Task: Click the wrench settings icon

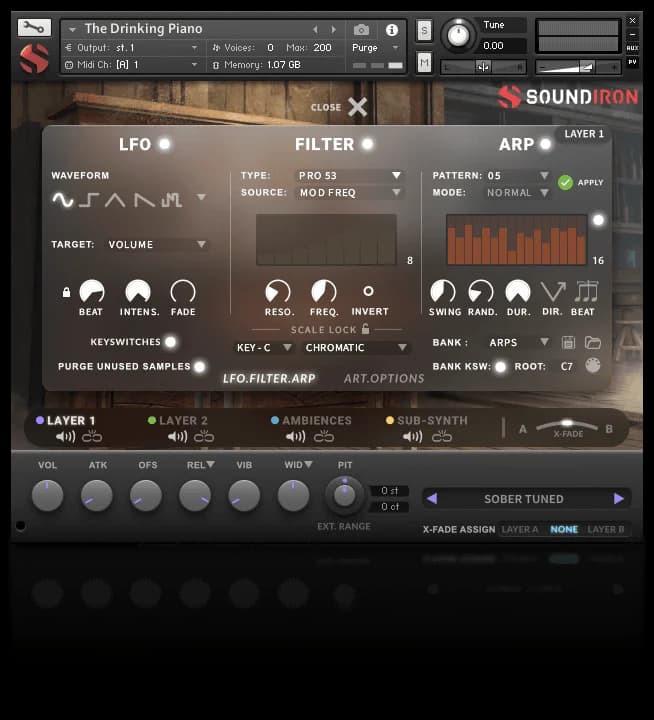Action: point(34,28)
